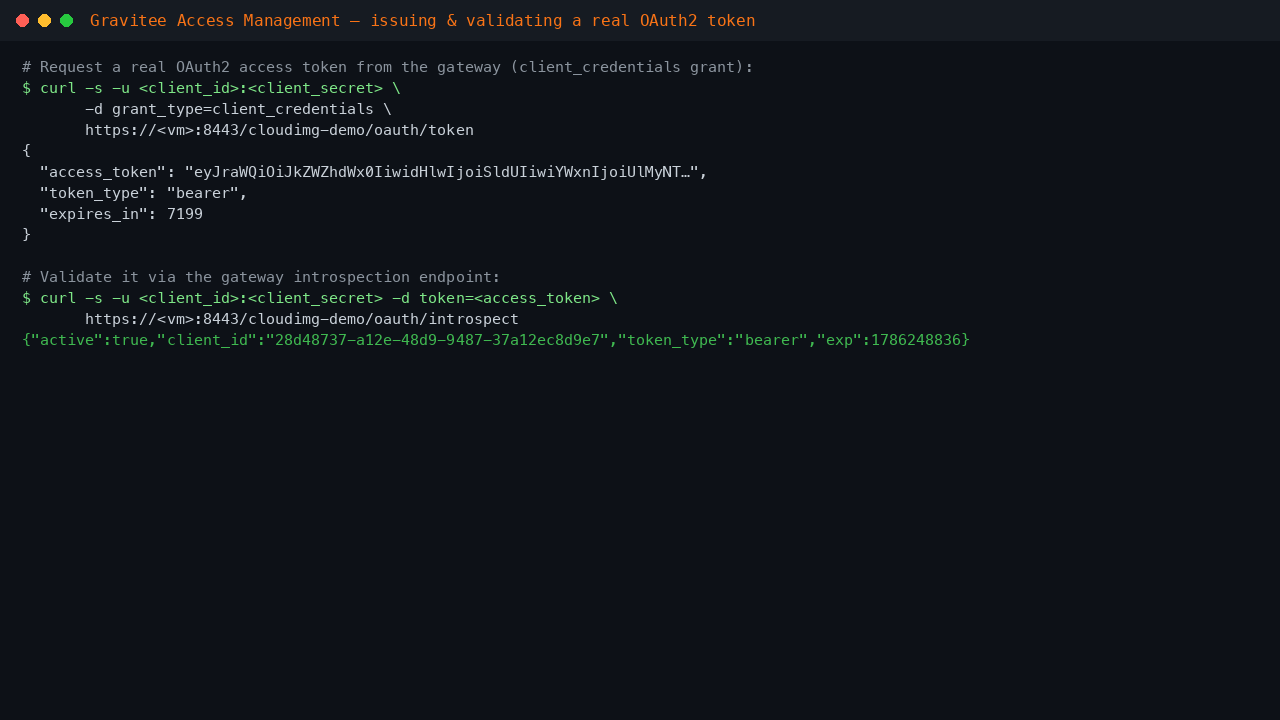Click the "token_type": "bearer" line
Screen dimensions: 1280x720
[x=143, y=193]
